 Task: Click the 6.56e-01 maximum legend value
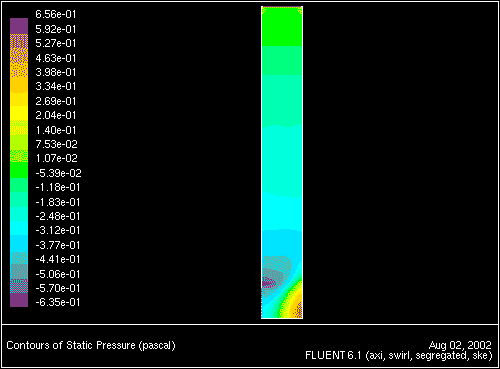tap(56, 14)
